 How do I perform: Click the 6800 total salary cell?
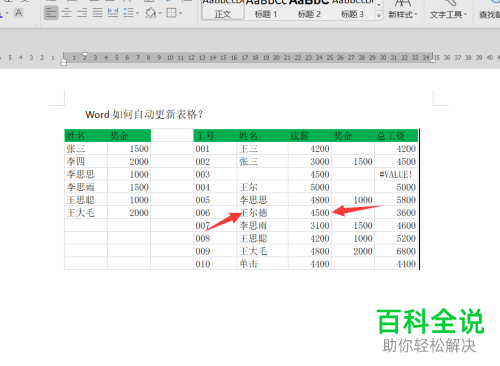point(396,251)
